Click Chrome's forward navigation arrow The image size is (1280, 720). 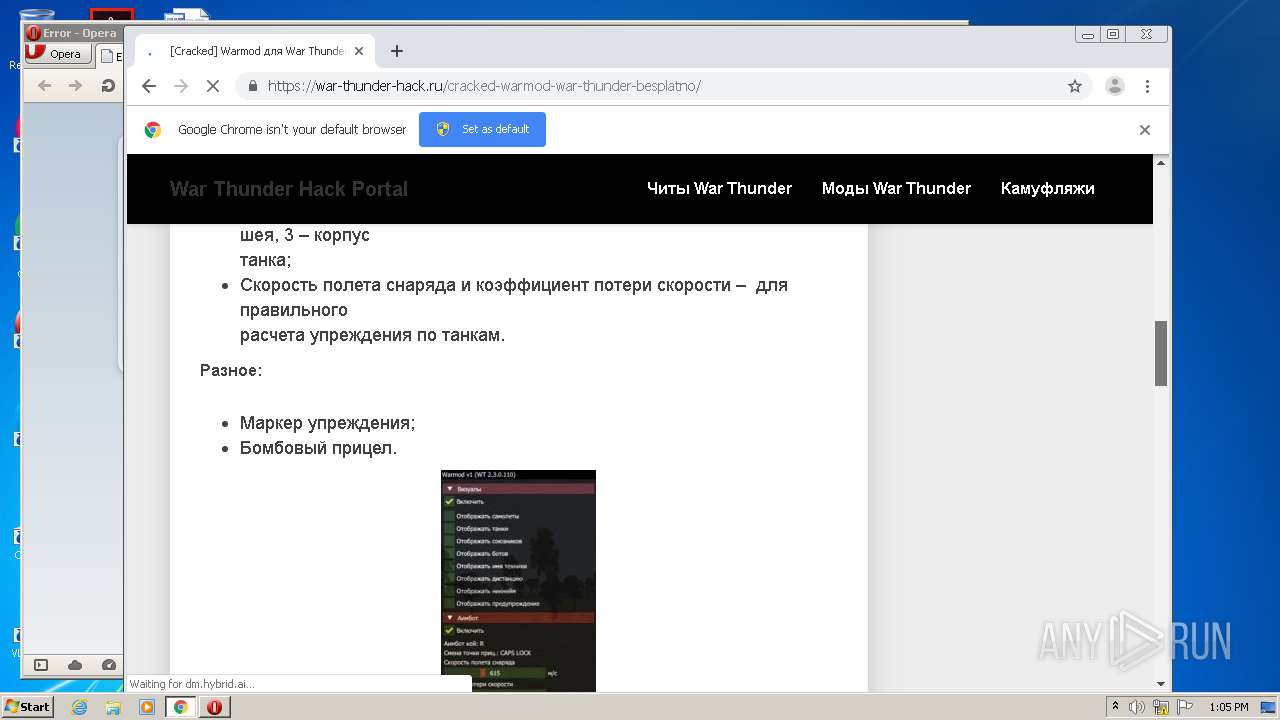181,86
